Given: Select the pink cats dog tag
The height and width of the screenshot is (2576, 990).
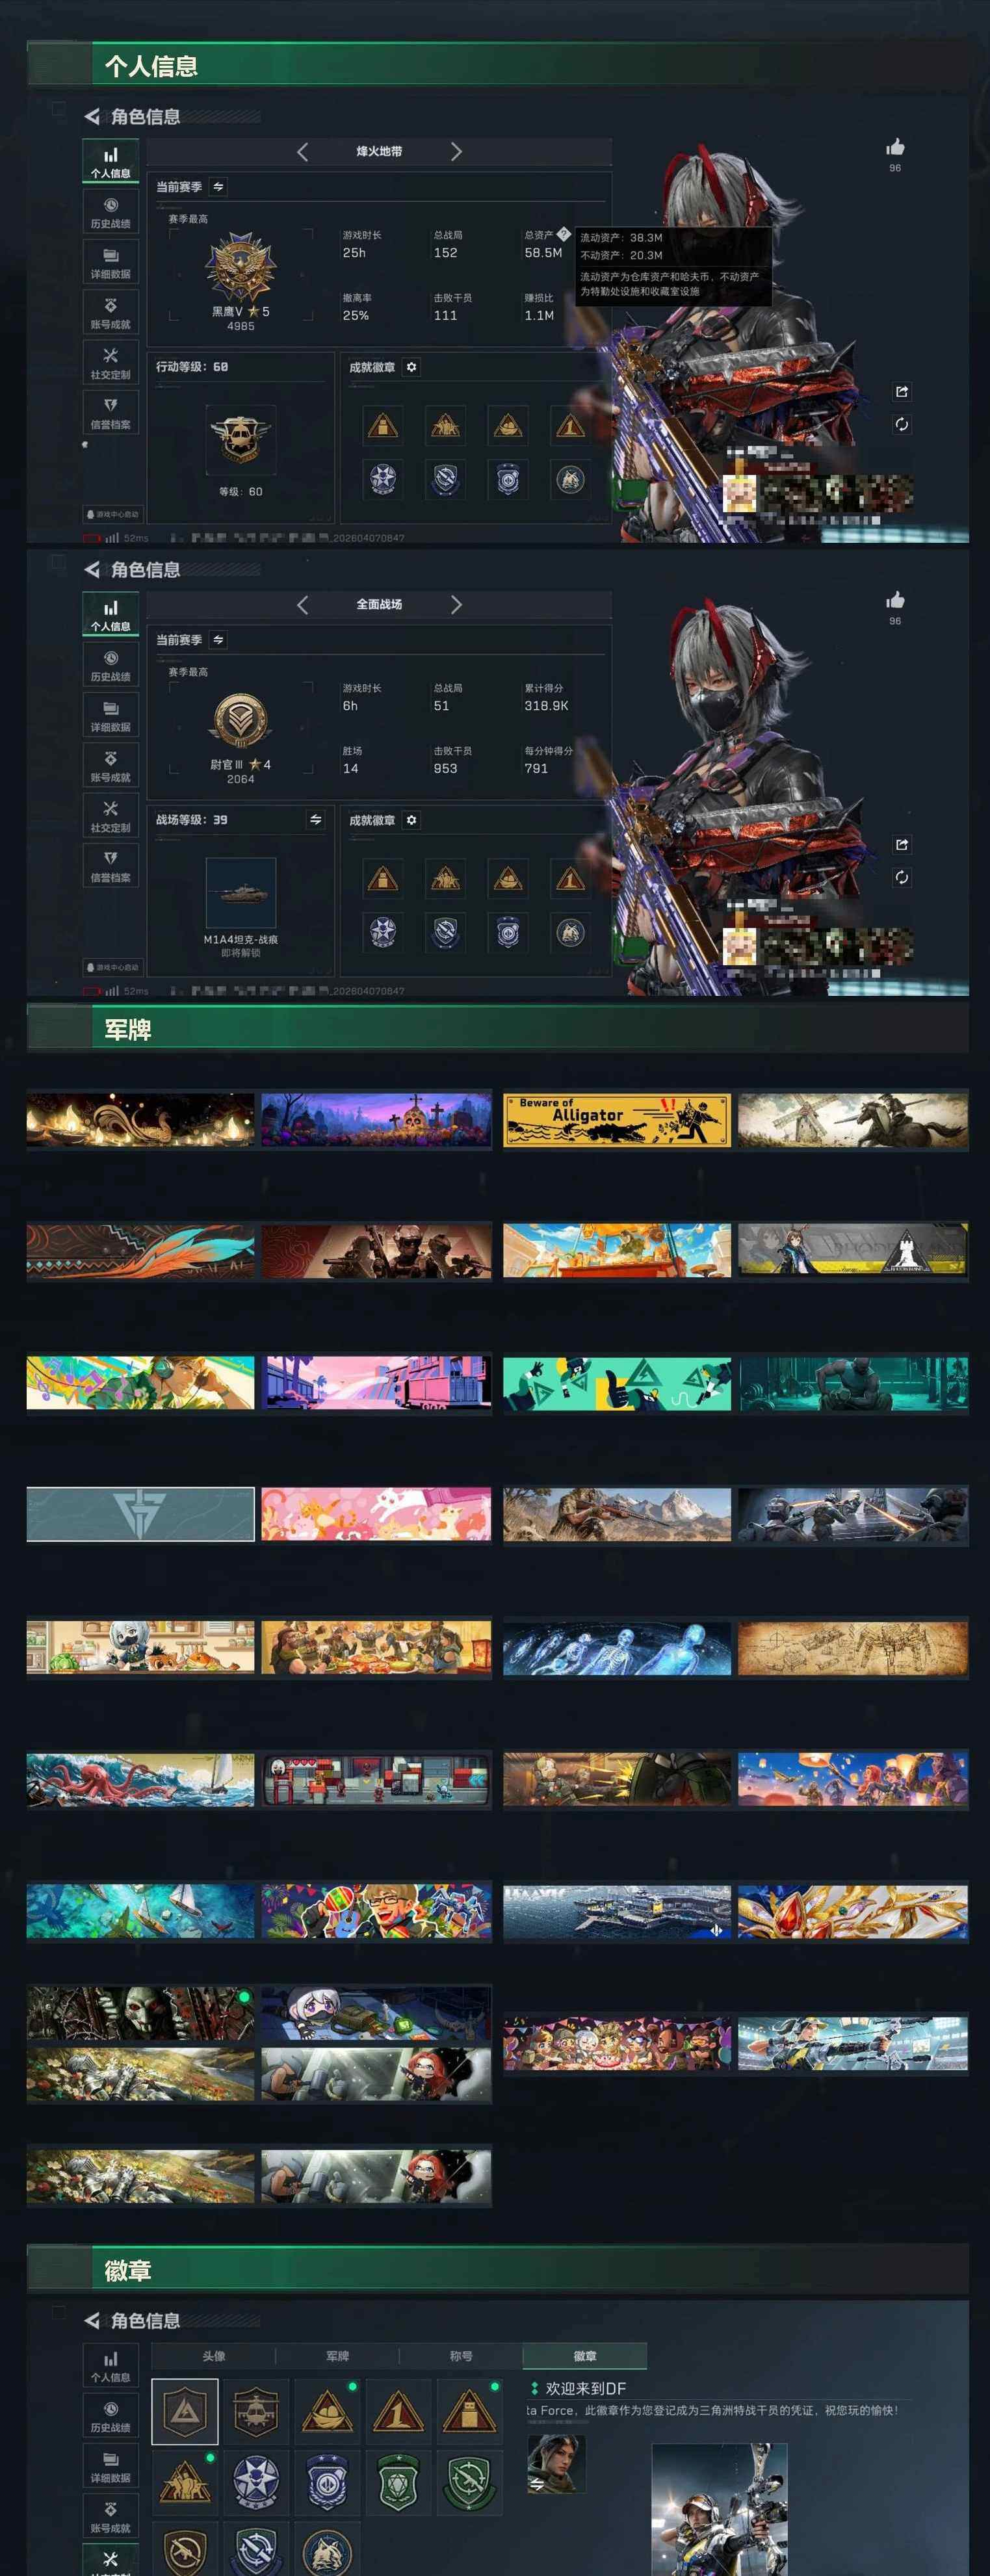Looking at the screenshot, I should point(376,1515).
